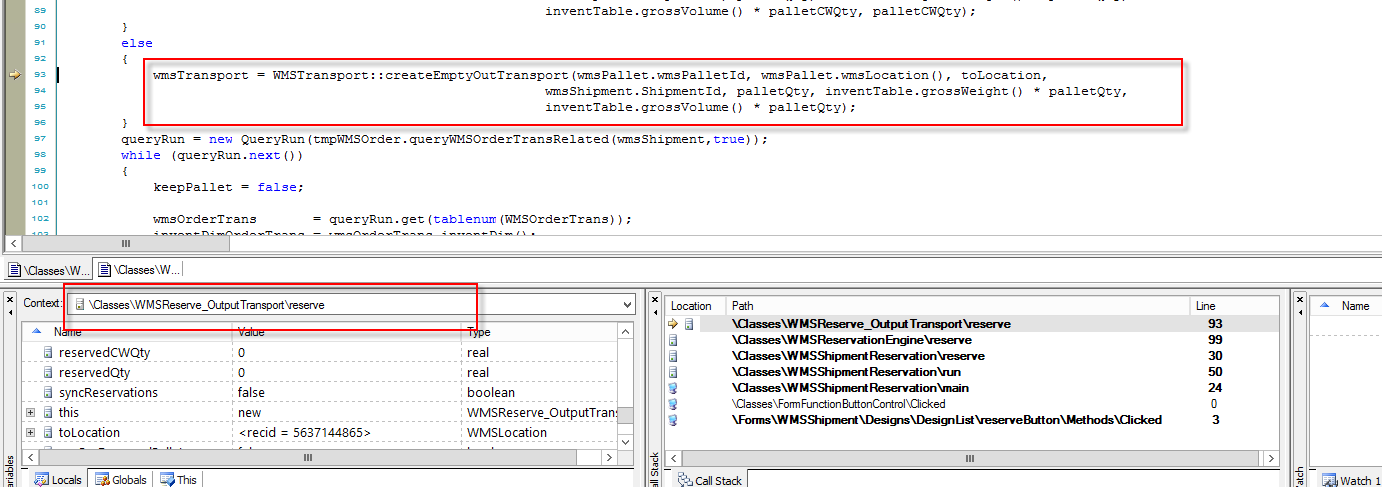The image size is (1382, 487).
Task: Close the Call Stack pane with its X
Action: pos(653,299)
